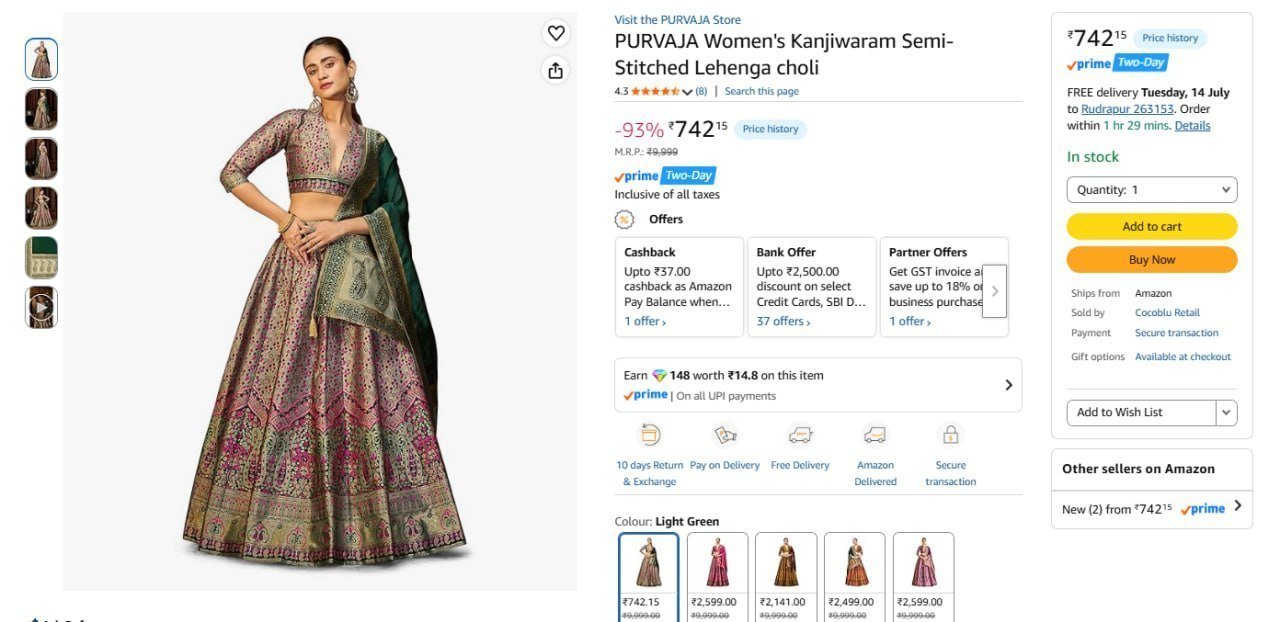
Task: Play the product video thumbnail
Action: point(41,307)
